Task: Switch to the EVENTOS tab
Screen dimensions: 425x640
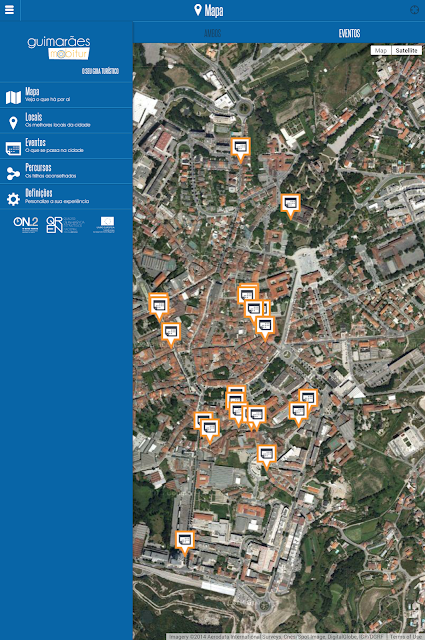Action: coord(349,33)
